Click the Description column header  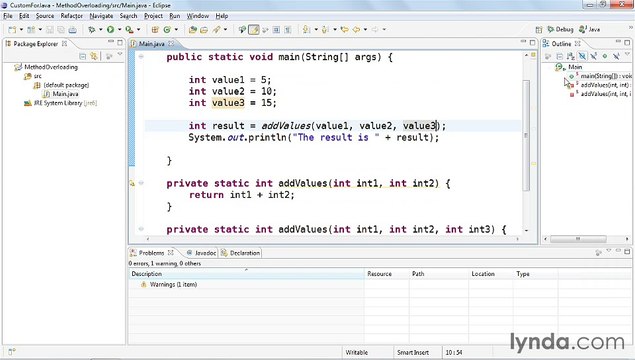click(247, 274)
